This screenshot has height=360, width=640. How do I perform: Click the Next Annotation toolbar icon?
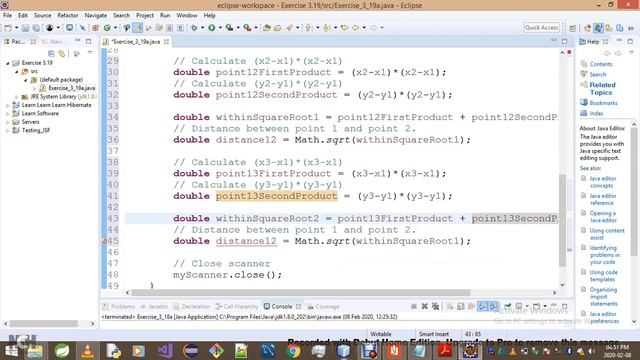click(x=309, y=28)
